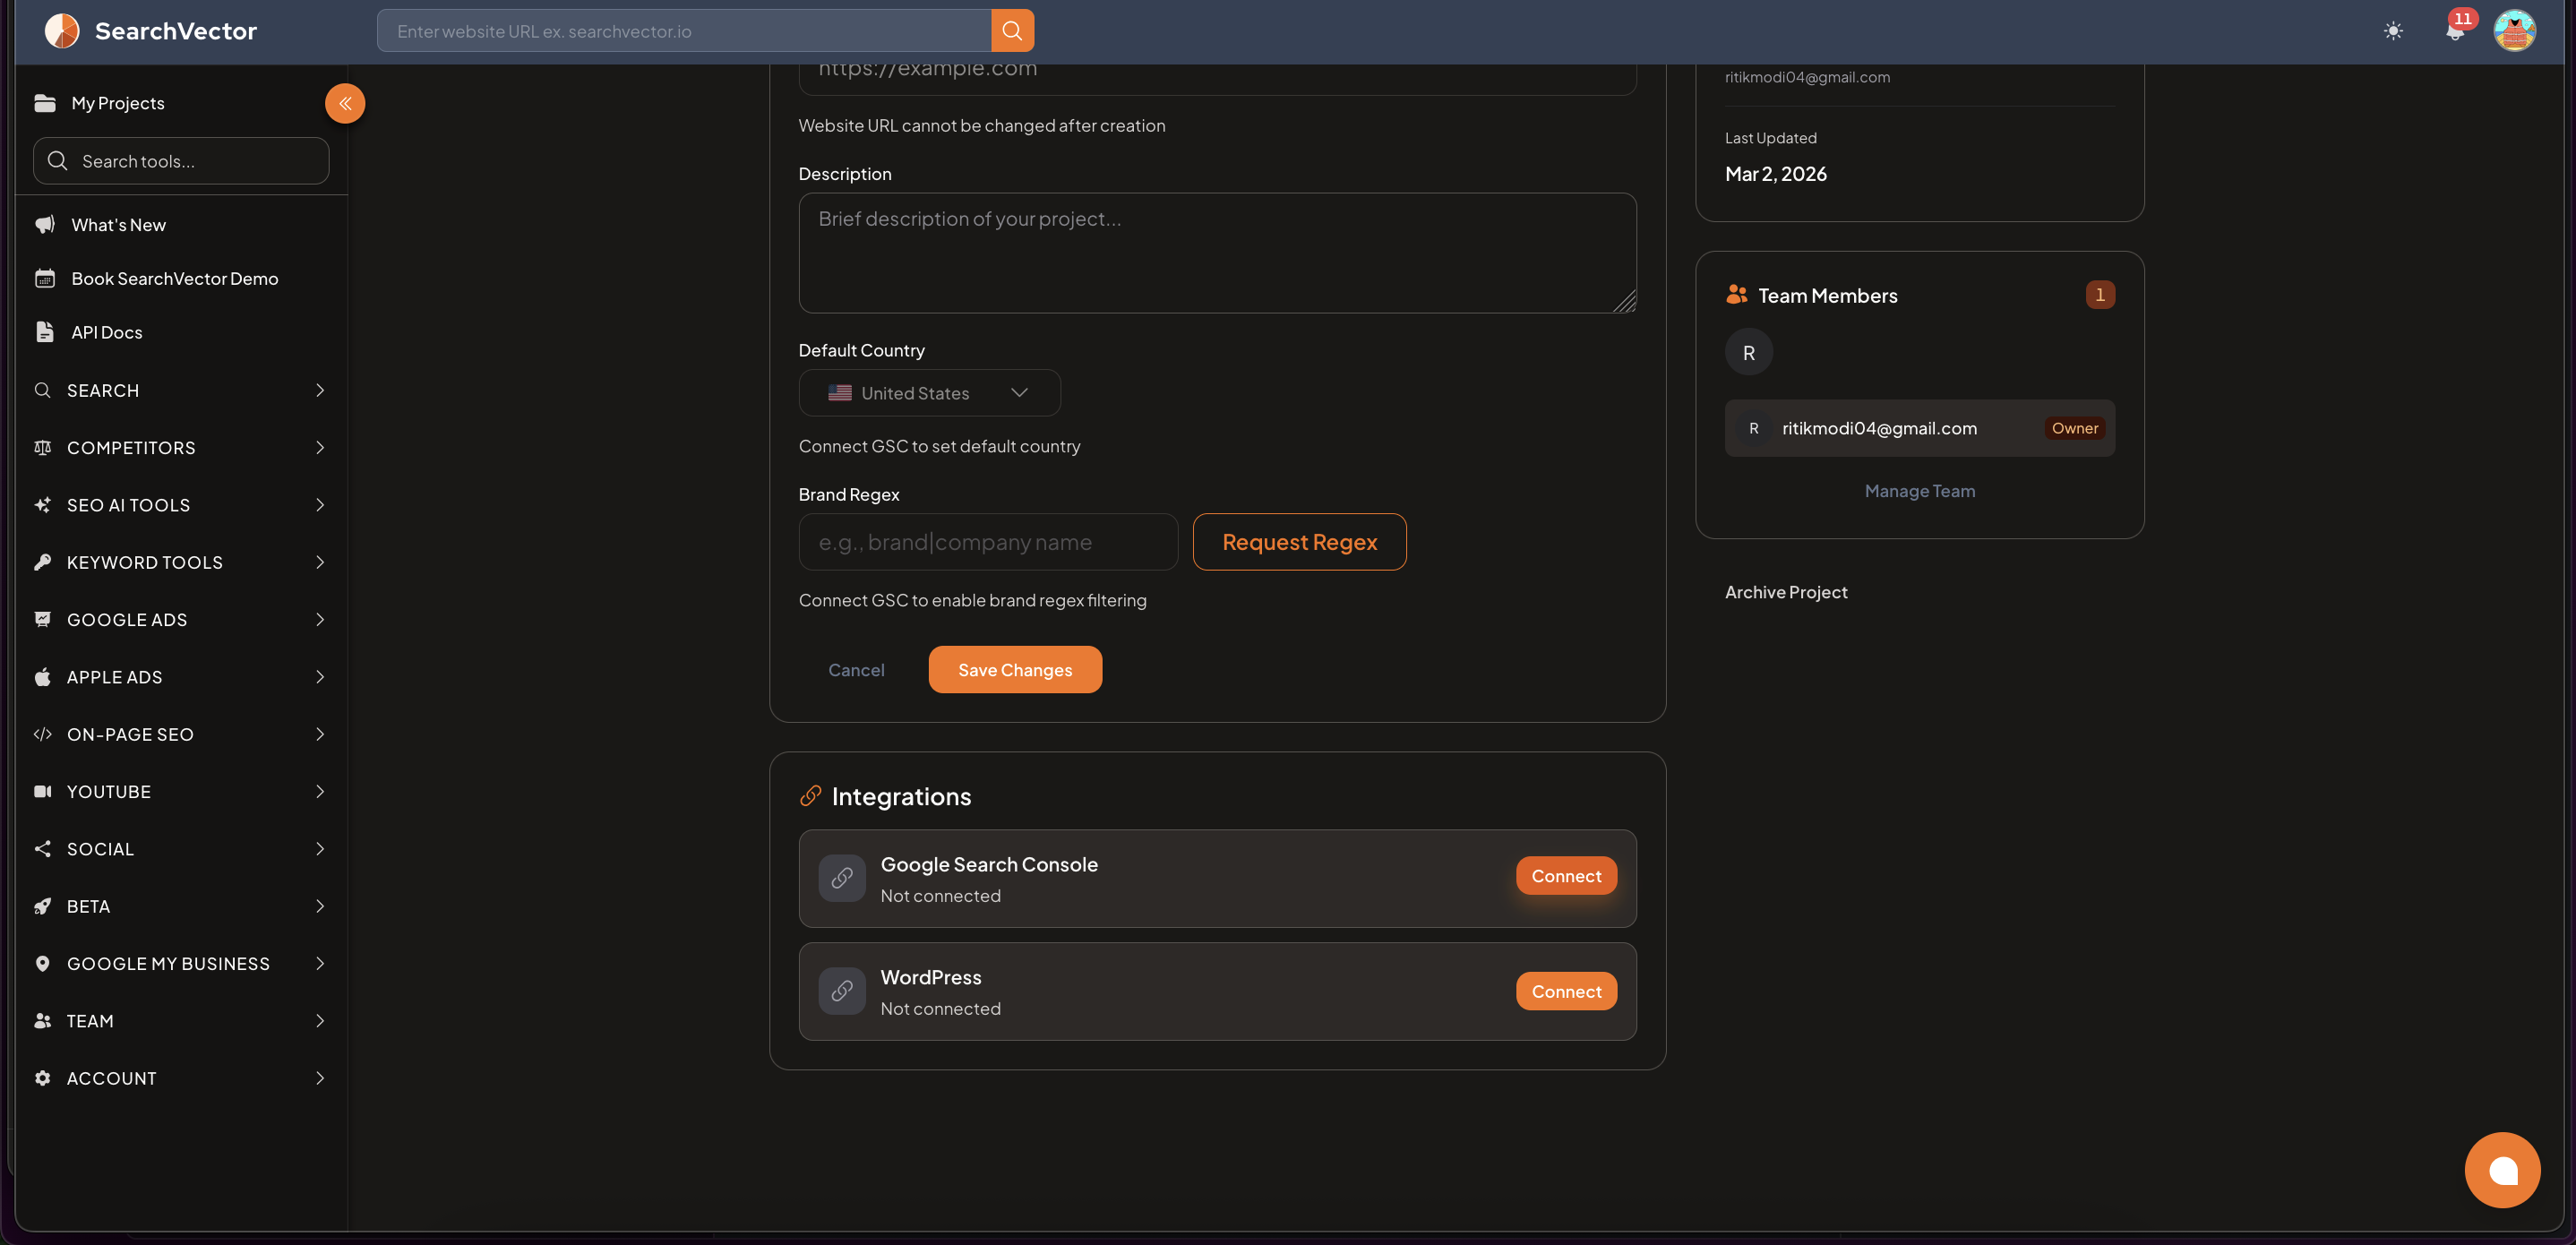Collapse the sidebar with the double-chevron button
2576x1245 pixels.
click(345, 103)
